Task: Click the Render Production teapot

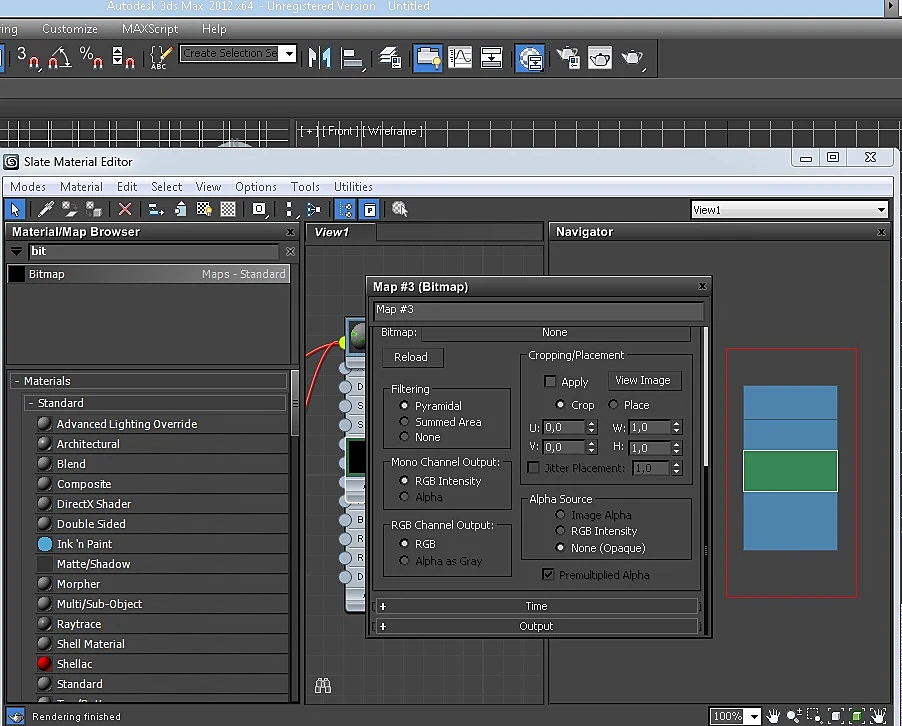Action: 632,58
